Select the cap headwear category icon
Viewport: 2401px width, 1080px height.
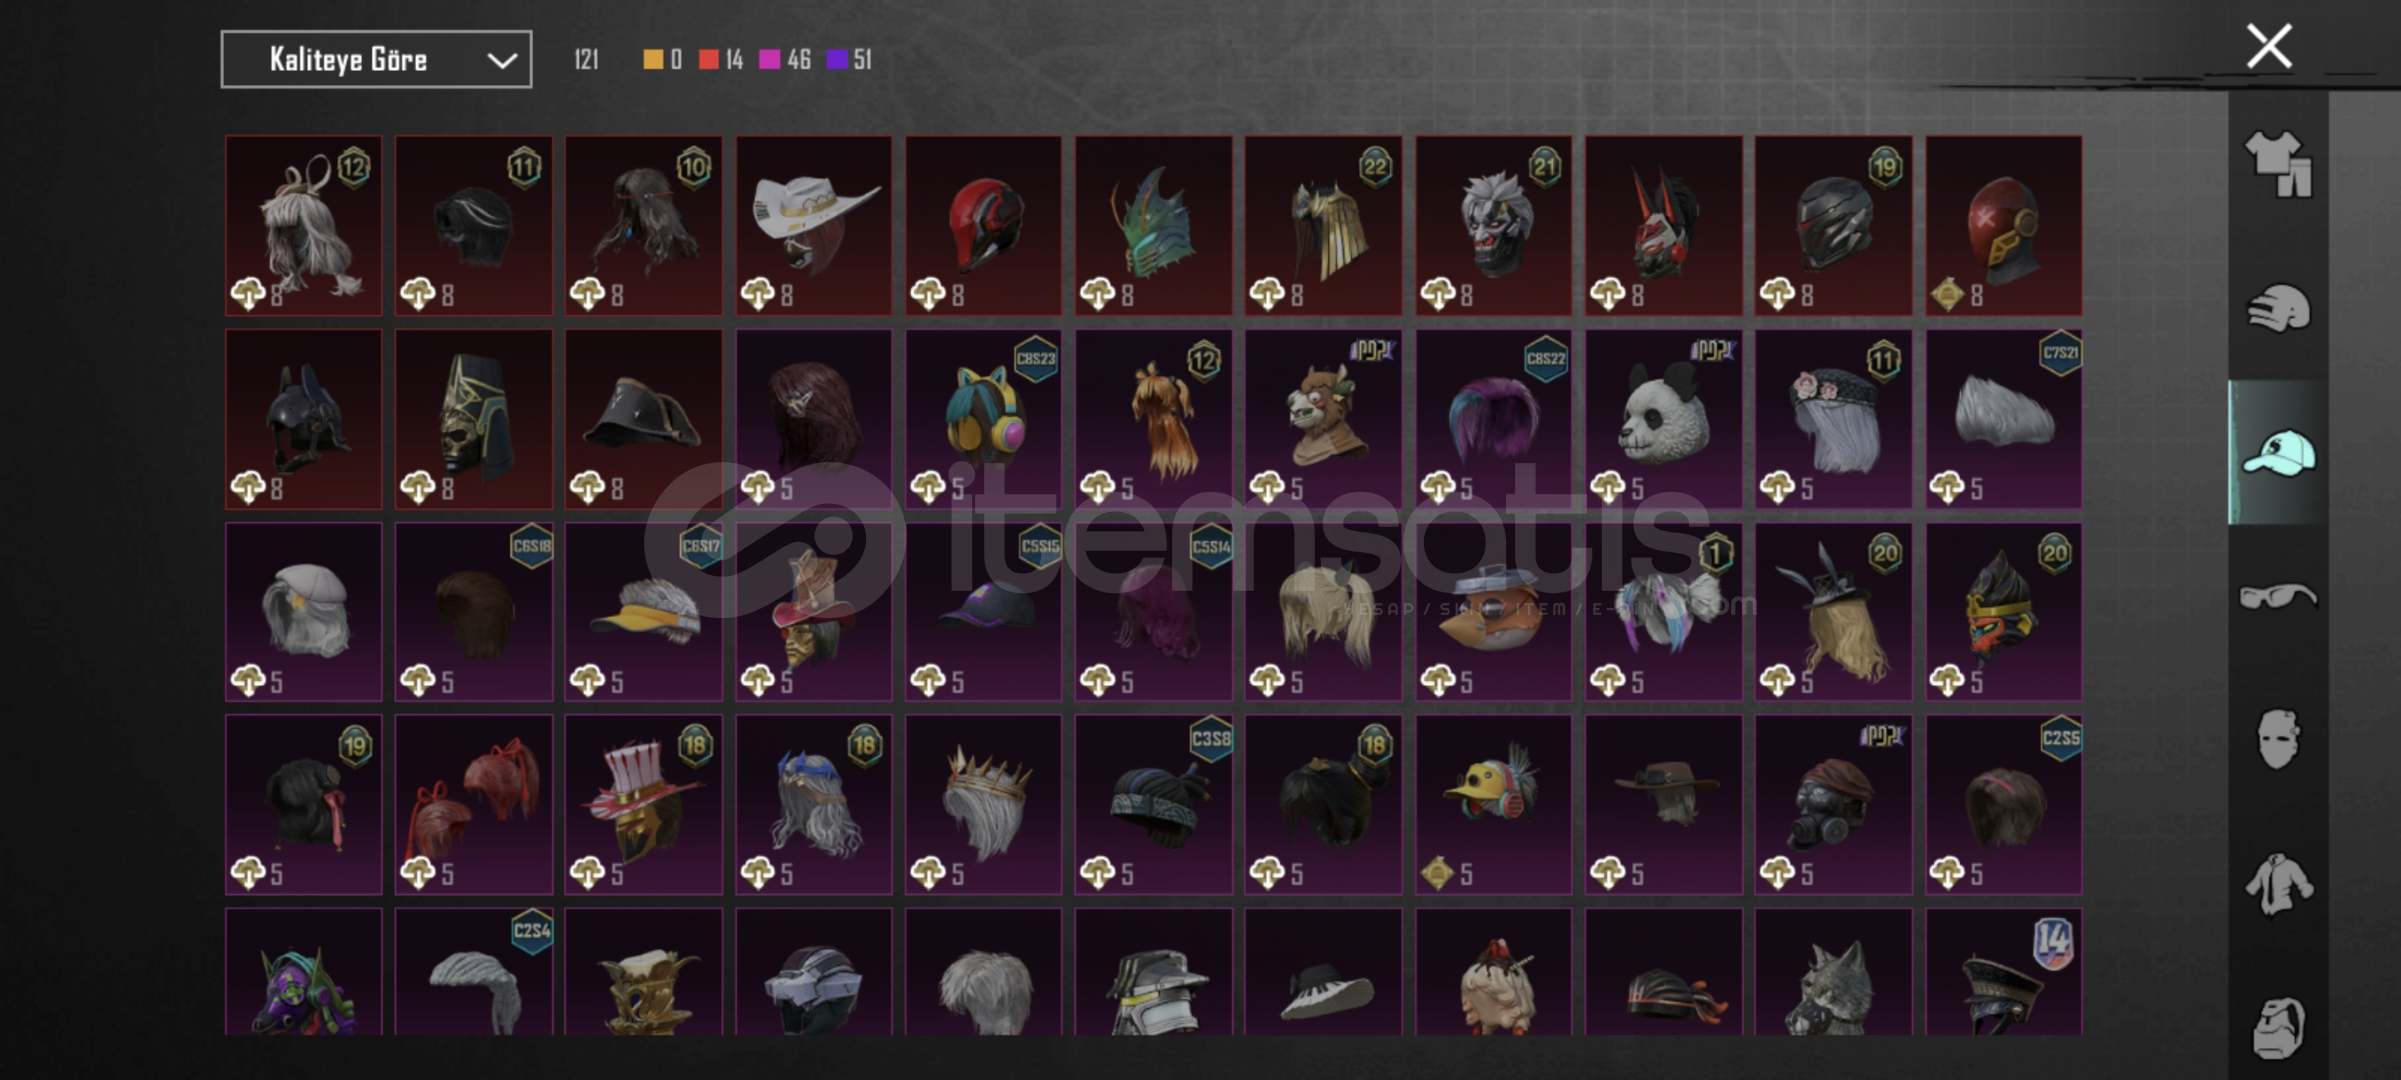pyautogui.click(x=2277, y=453)
